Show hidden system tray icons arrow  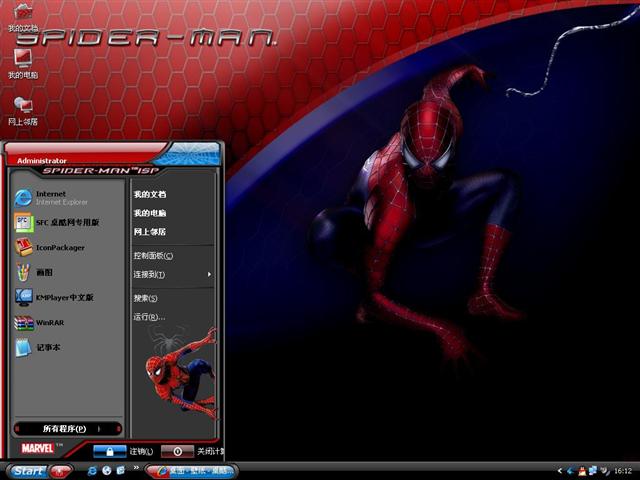(560, 470)
